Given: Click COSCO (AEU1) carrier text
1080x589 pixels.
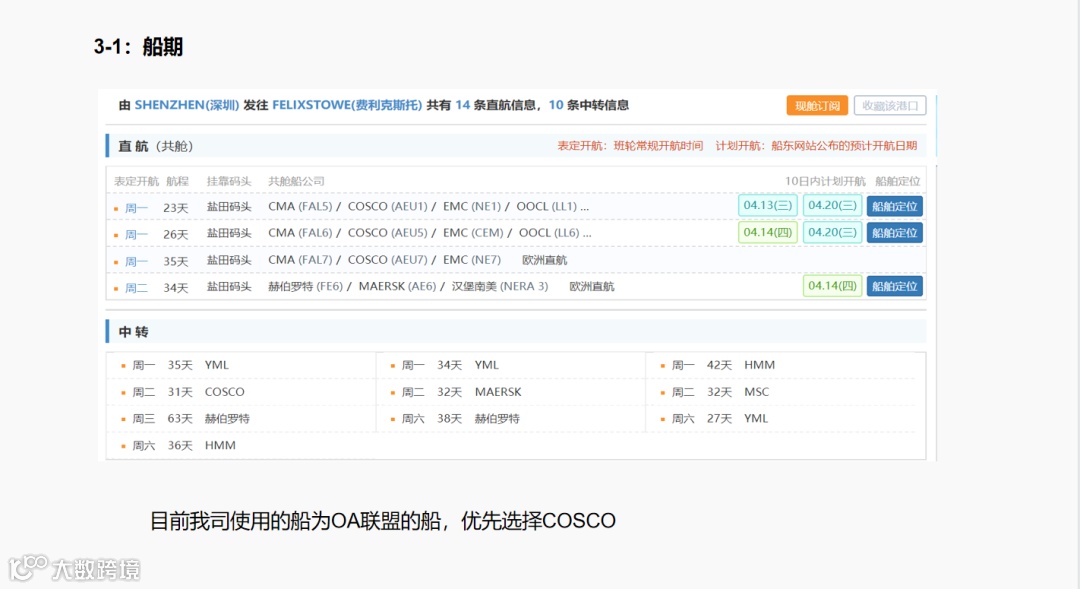Looking at the screenshot, I should [388, 206].
